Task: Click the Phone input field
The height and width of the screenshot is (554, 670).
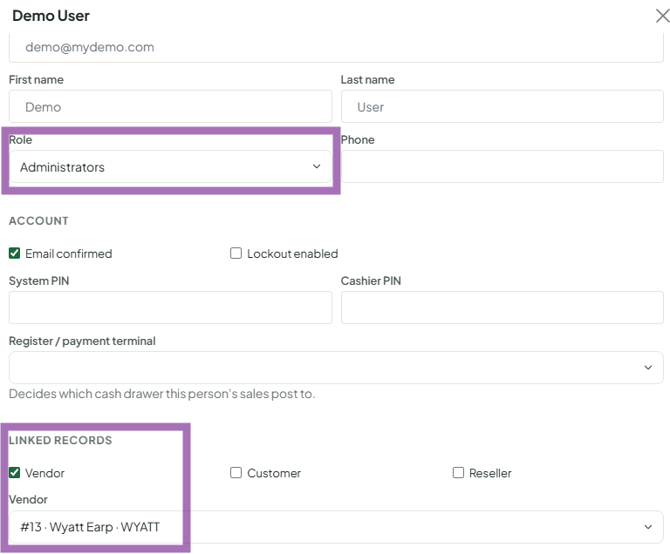Action: click(x=502, y=167)
